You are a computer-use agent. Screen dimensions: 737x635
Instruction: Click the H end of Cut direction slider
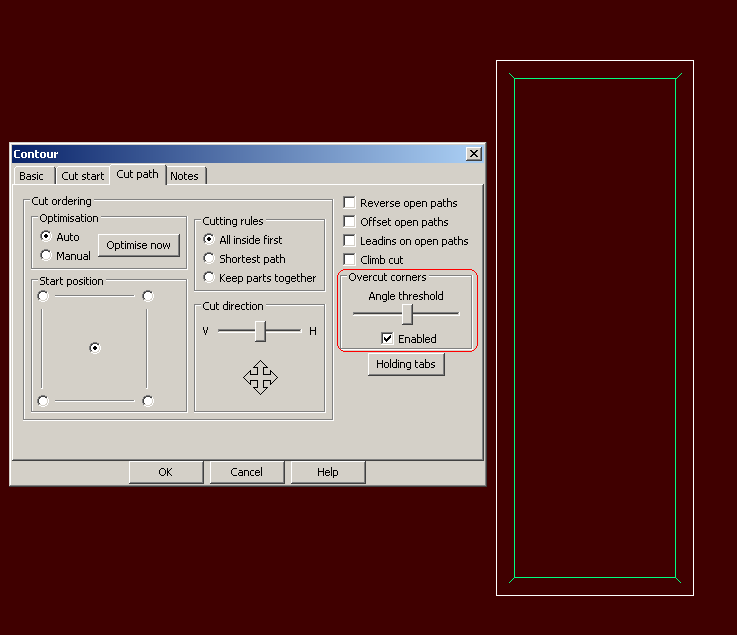pyautogui.click(x=313, y=331)
